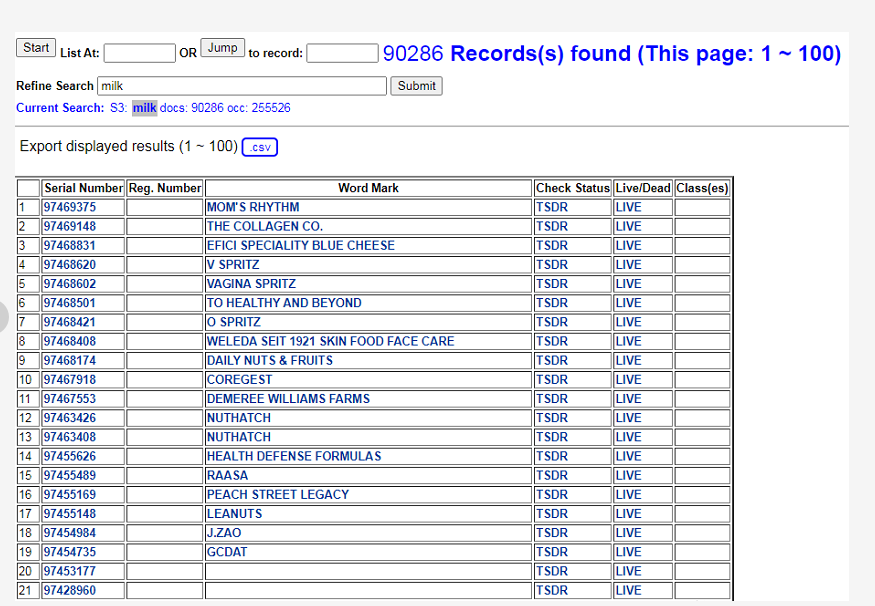This screenshot has width=875, height=606.
Task: Open serial number 97463426
Action: tap(70, 418)
